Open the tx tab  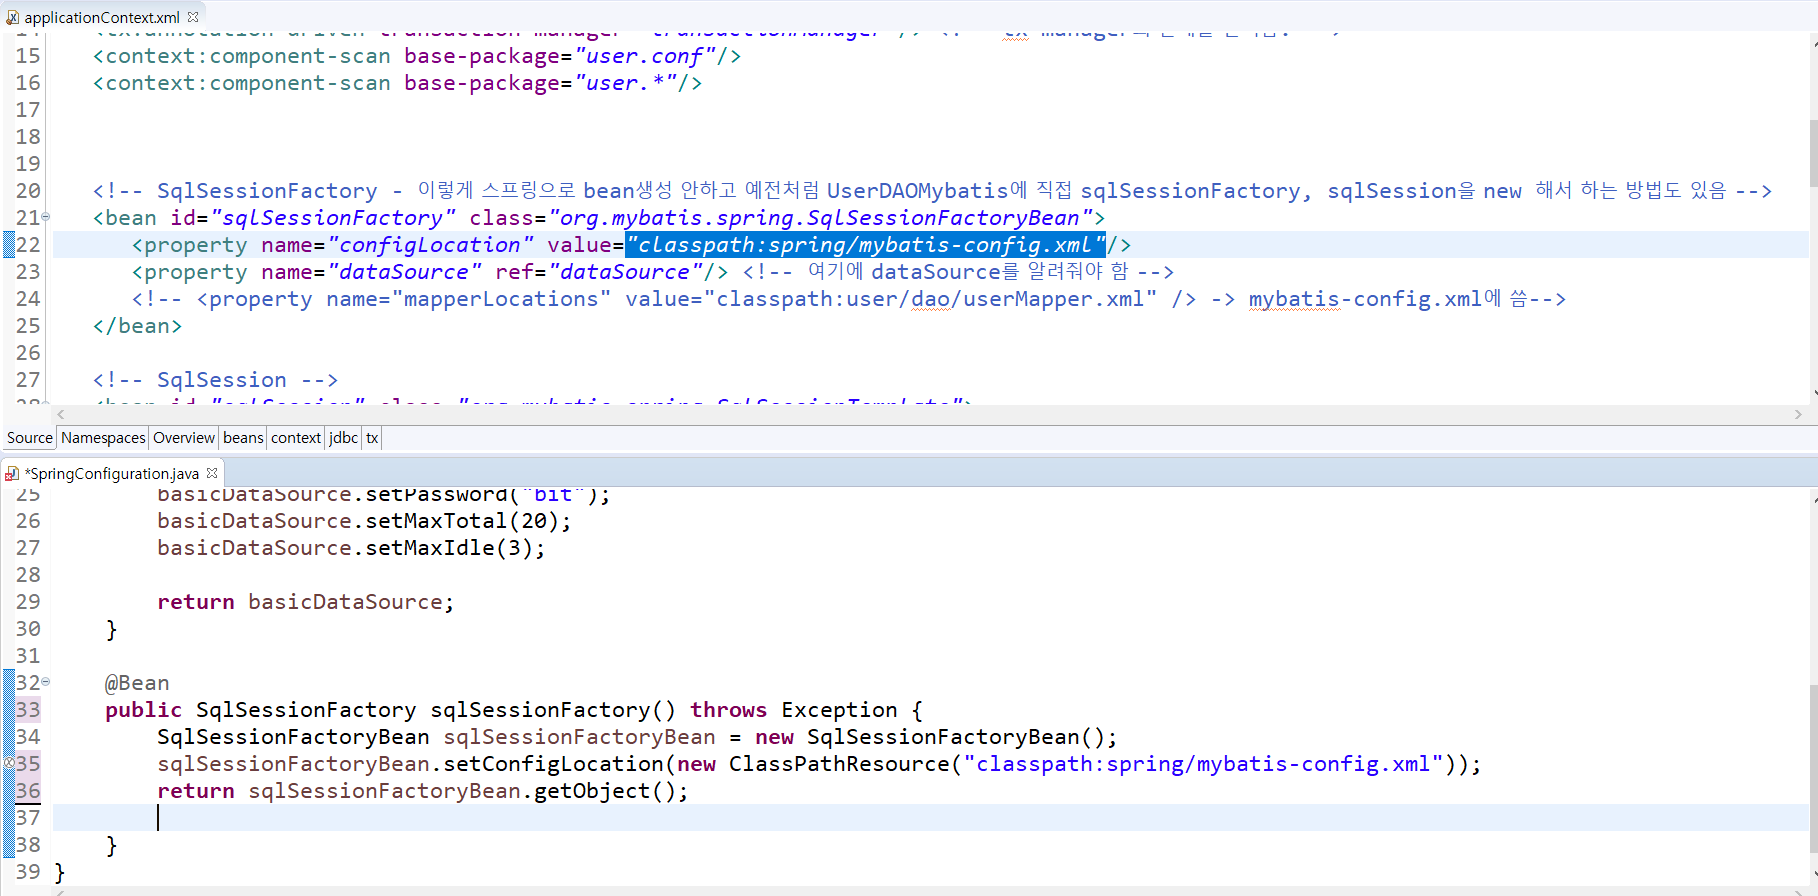372,438
